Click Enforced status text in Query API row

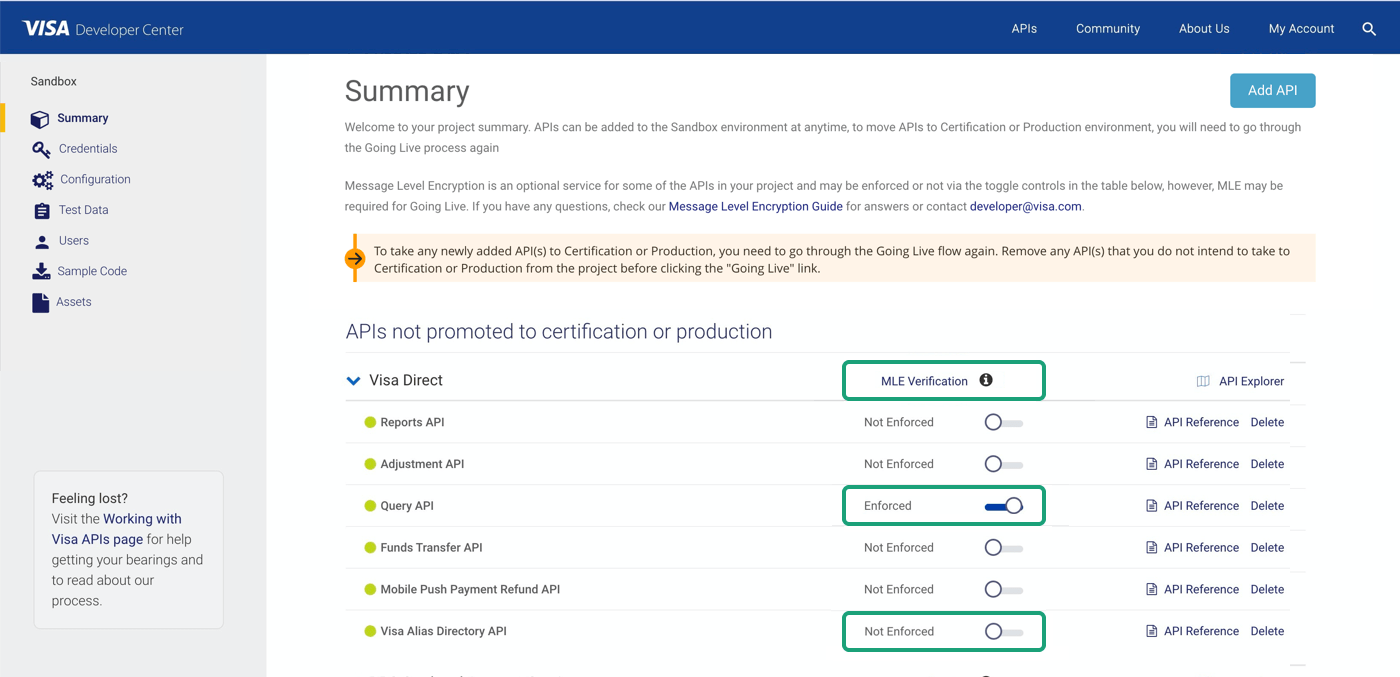point(888,506)
